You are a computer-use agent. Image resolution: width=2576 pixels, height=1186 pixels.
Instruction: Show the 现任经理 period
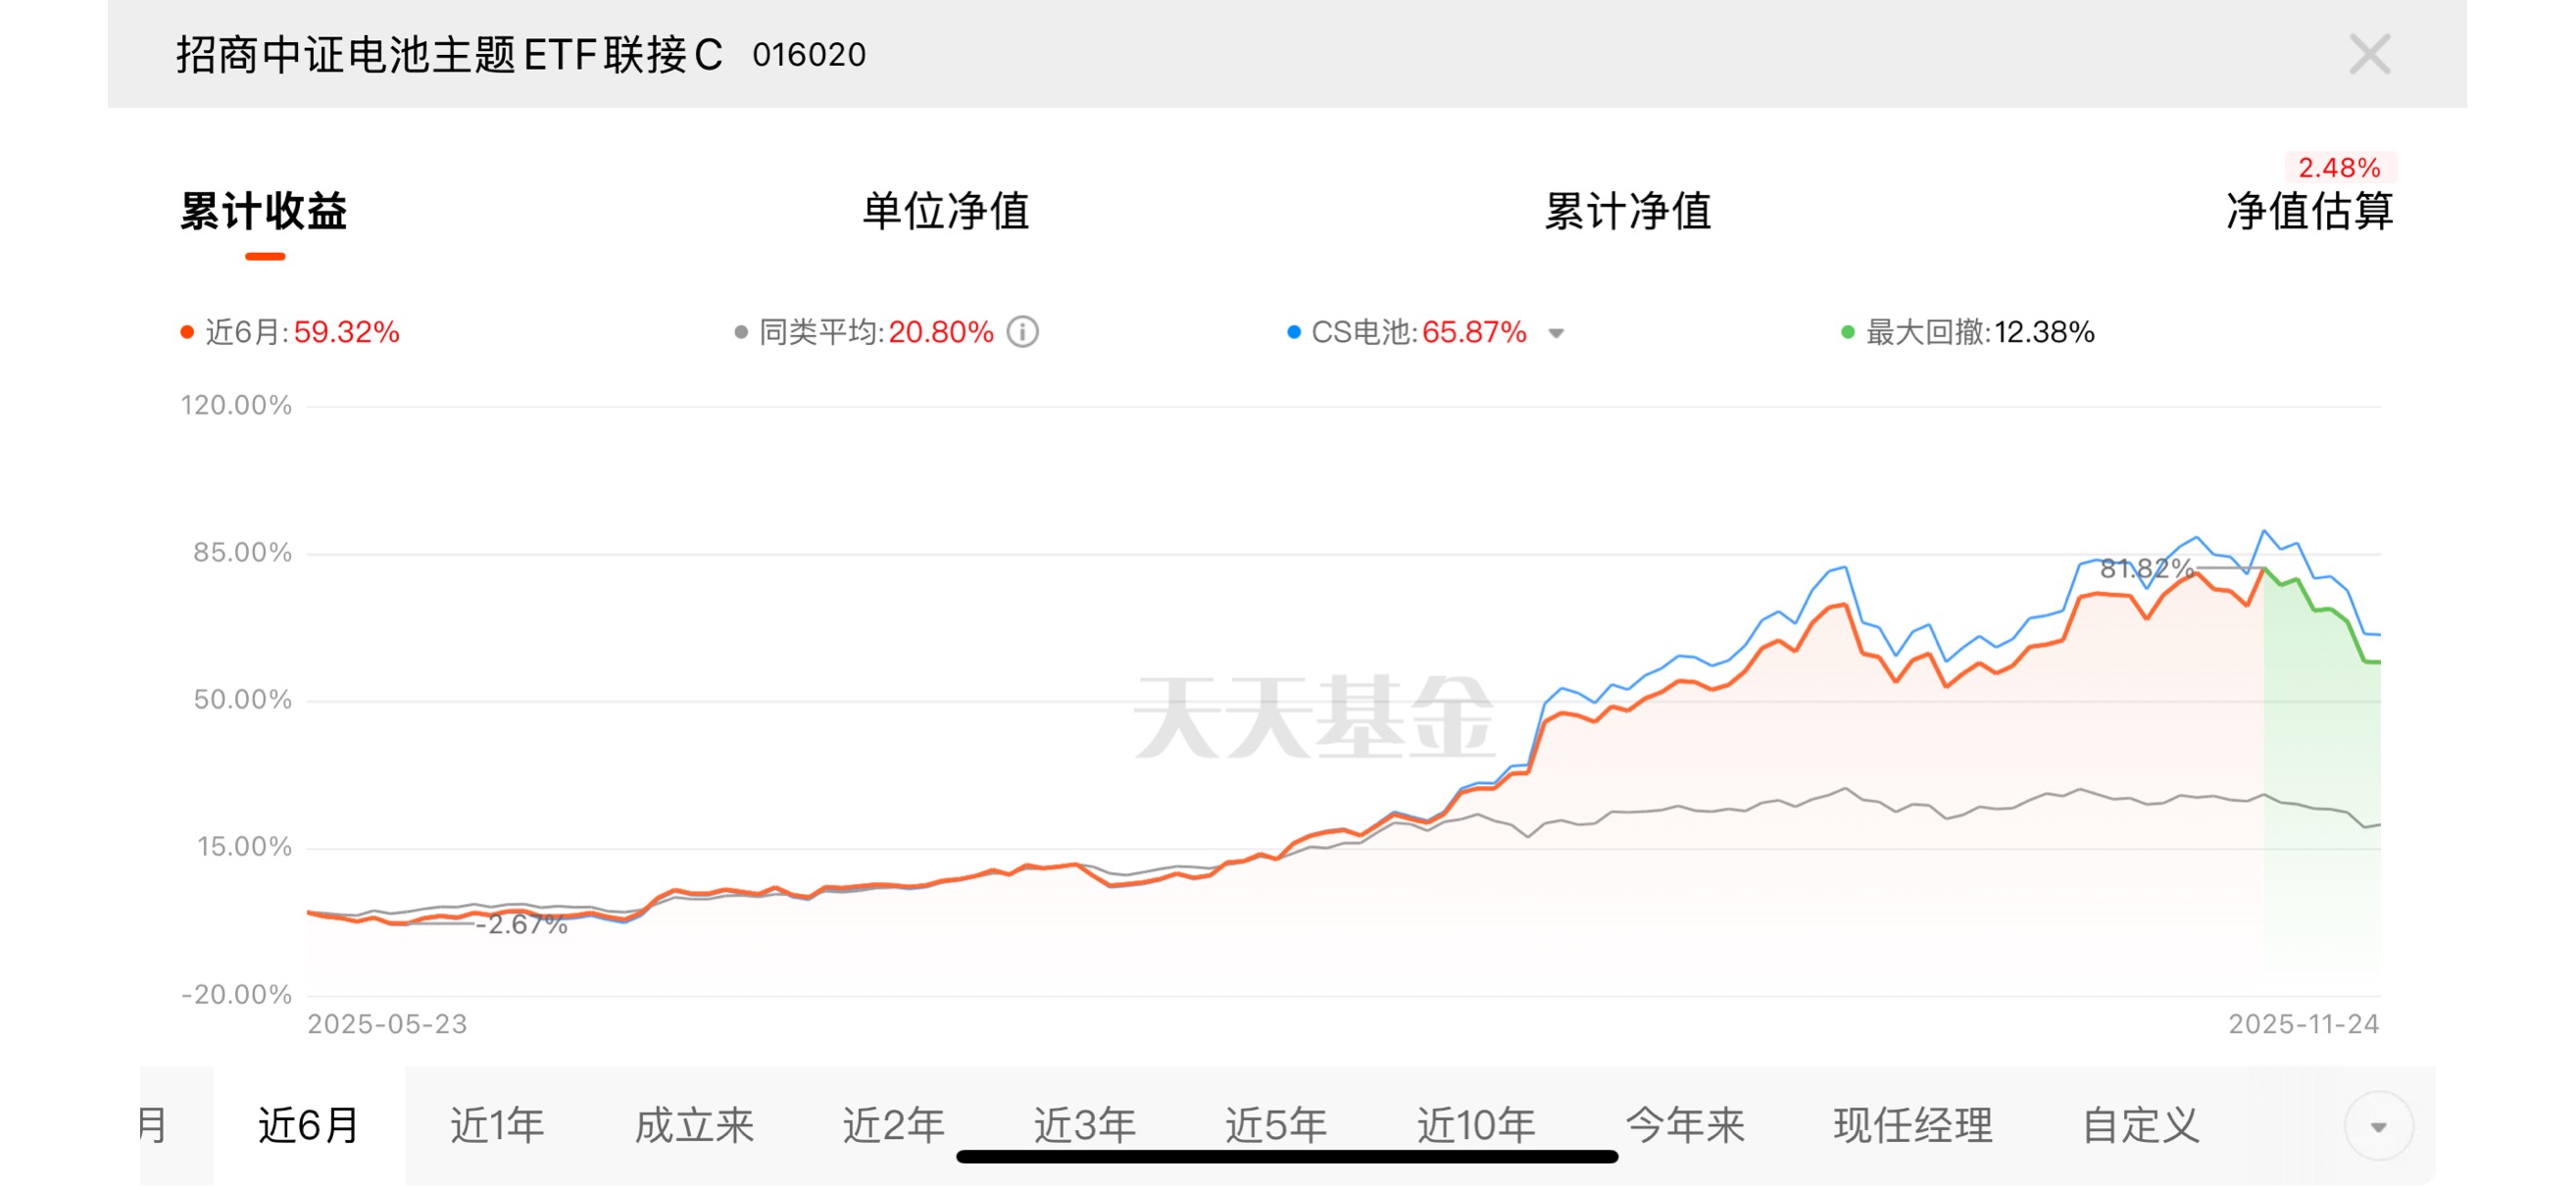coord(1912,1126)
